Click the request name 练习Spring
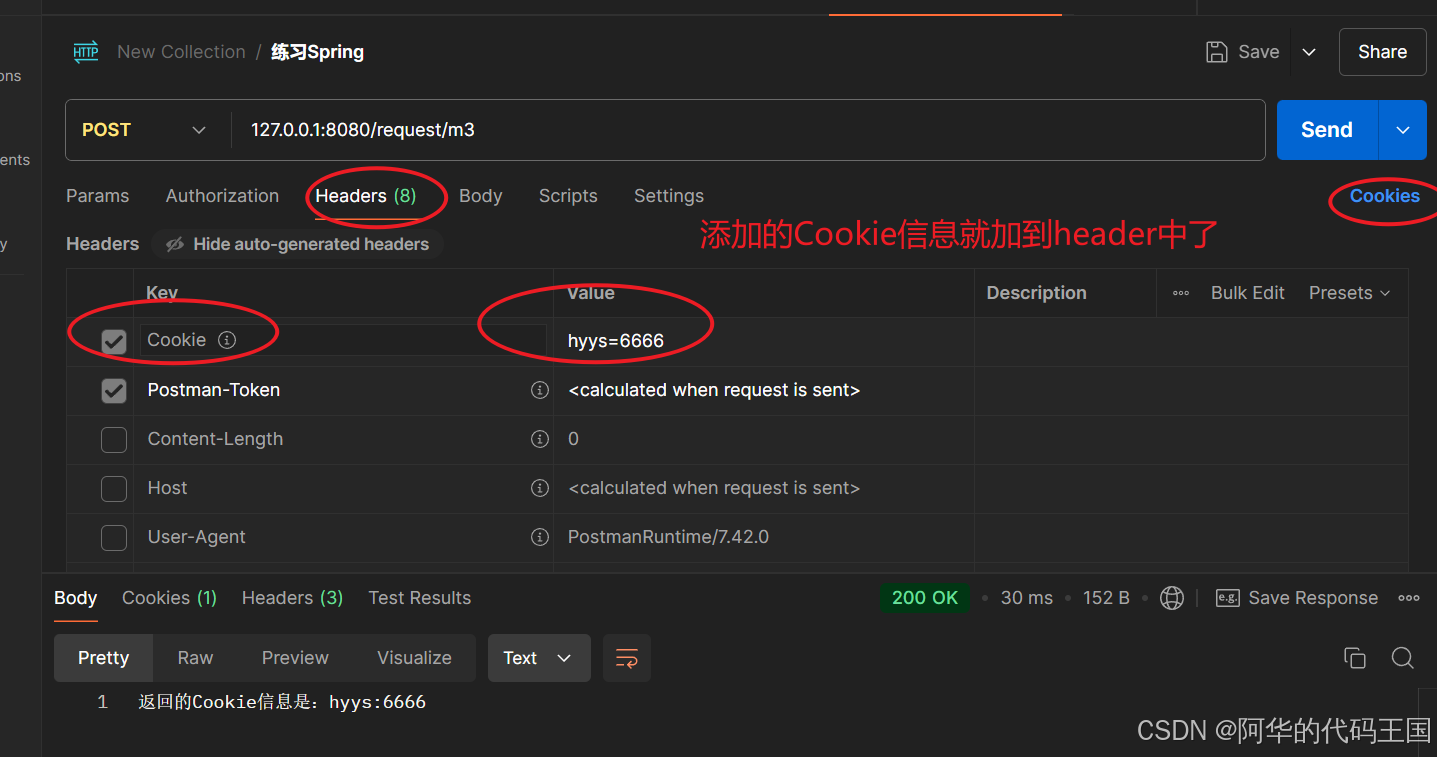This screenshot has height=757, width=1437. click(x=317, y=52)
